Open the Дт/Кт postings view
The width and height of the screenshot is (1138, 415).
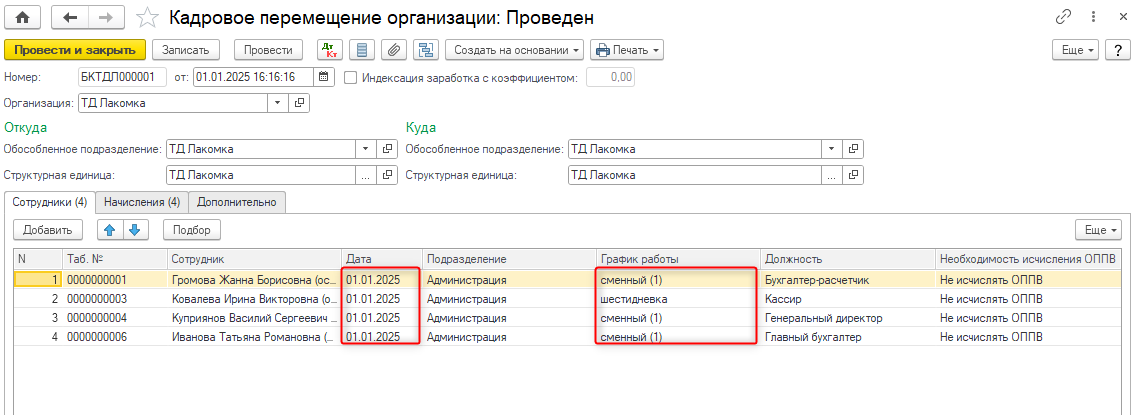(x=329, y=49)
